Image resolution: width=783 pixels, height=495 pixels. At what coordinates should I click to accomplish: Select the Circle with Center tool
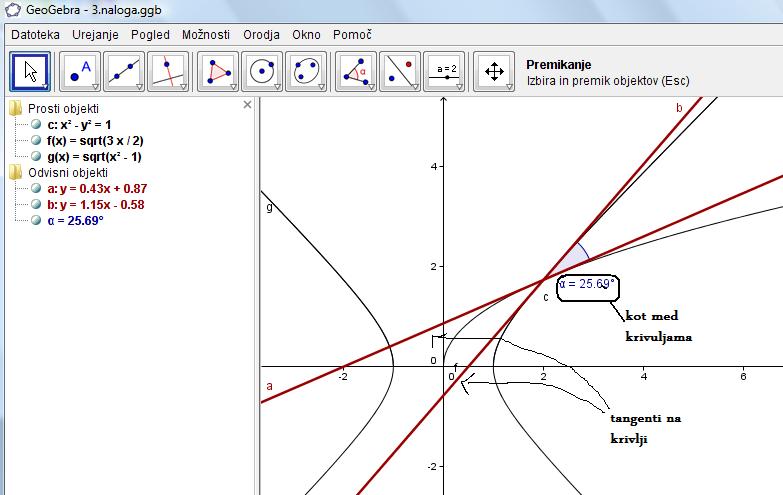pos(262,72)
